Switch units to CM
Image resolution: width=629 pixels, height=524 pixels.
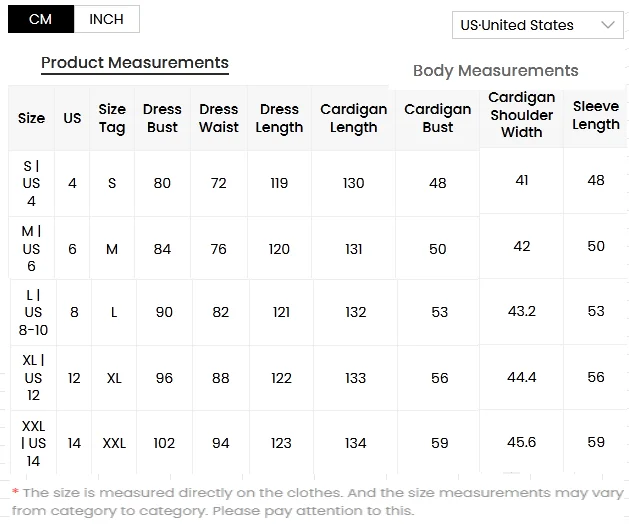pos(41,19)
